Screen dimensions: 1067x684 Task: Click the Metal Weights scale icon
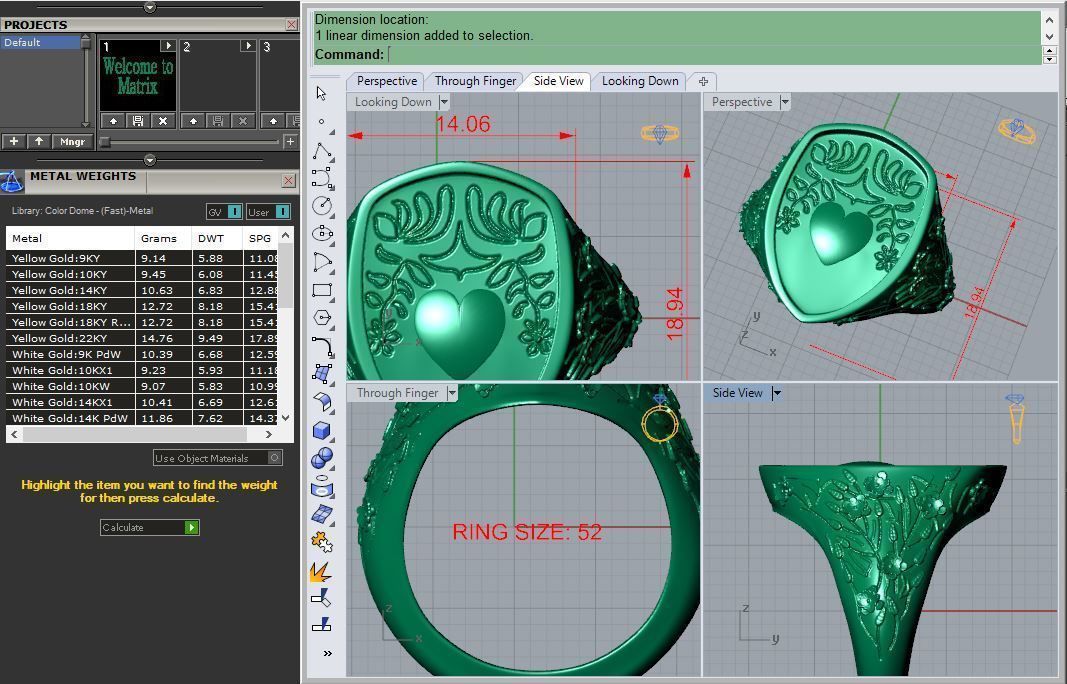point(12,182)
